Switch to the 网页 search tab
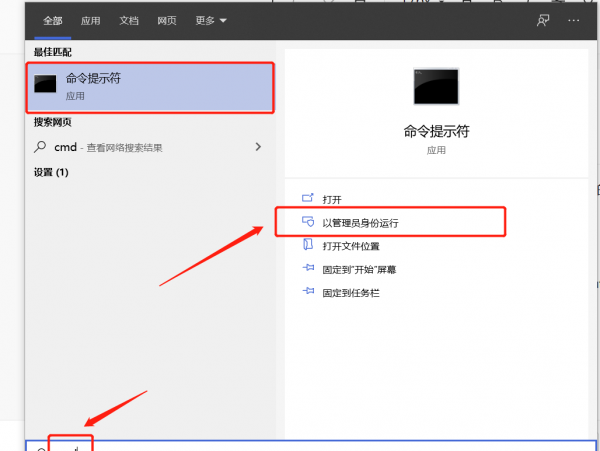600x451 pixels. click(x=167, y=21)
